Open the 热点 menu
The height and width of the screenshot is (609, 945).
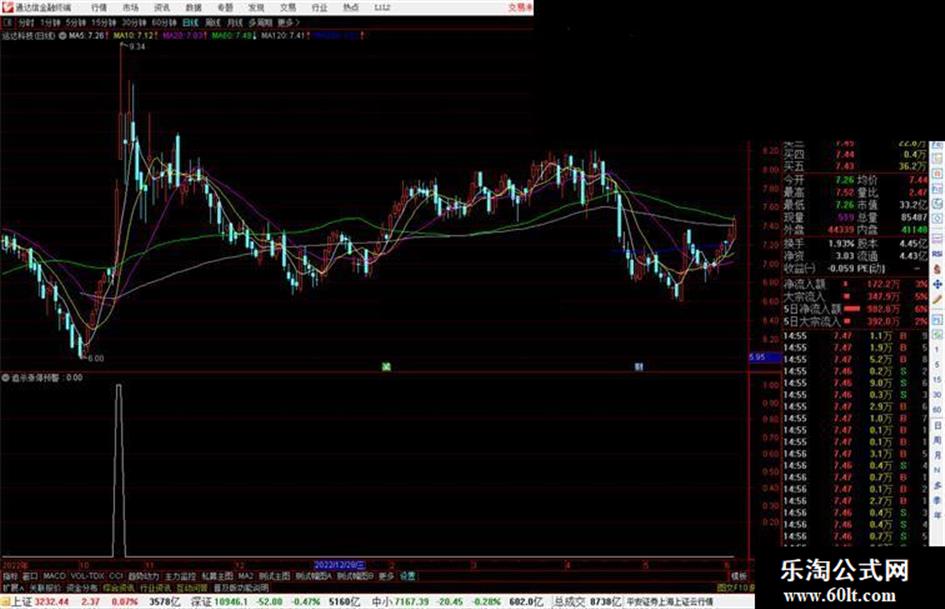point(350,8)
